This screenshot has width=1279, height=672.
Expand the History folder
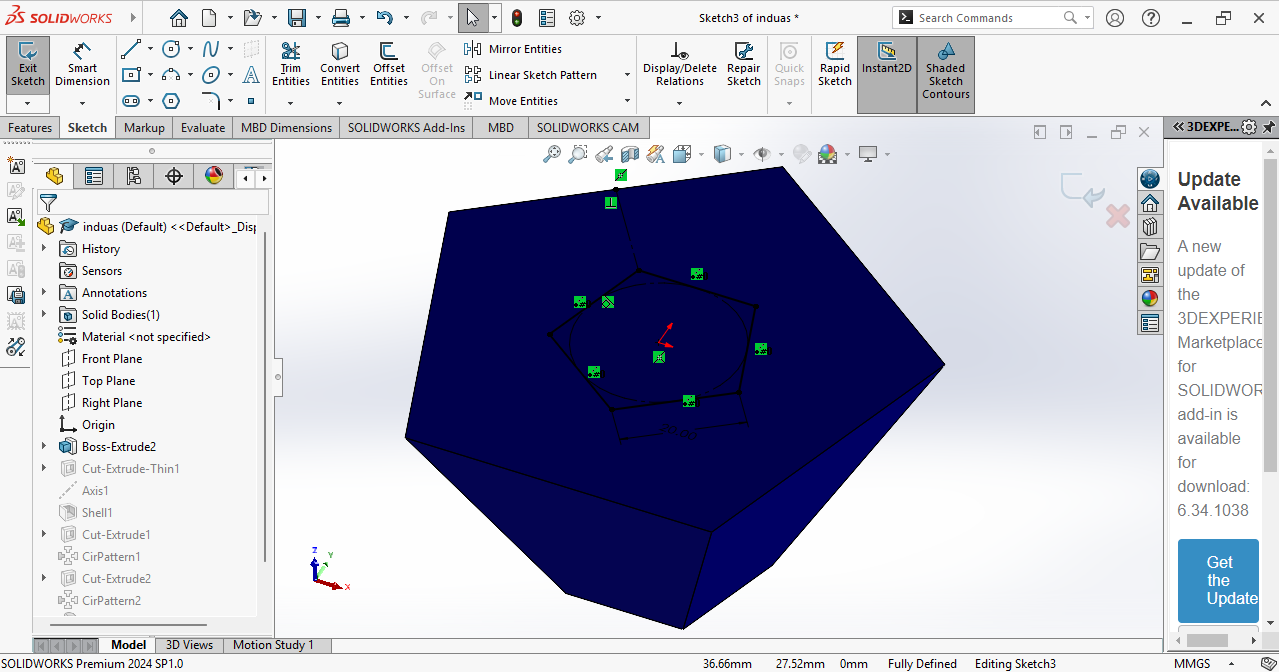(x=43, y=248)
